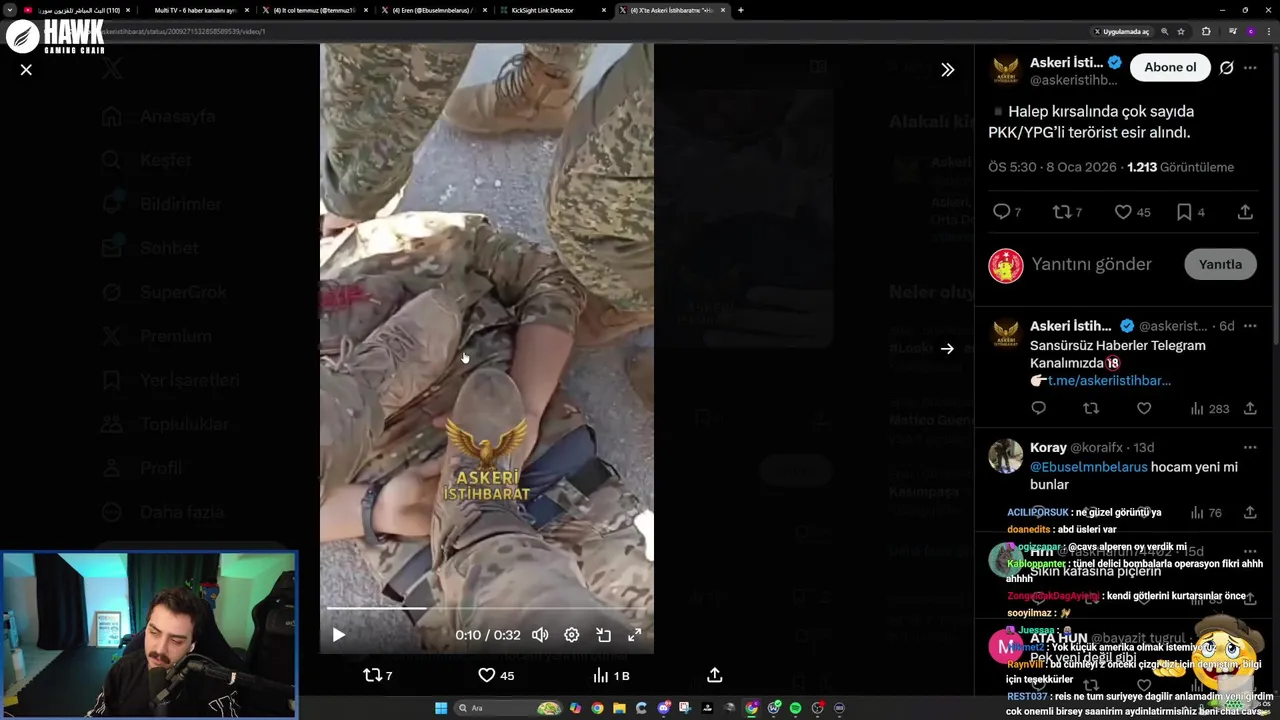This screenshot has width=1280, height=720.
Task: Switch to the first YouTube (110) tab
Action: (78, 10)
